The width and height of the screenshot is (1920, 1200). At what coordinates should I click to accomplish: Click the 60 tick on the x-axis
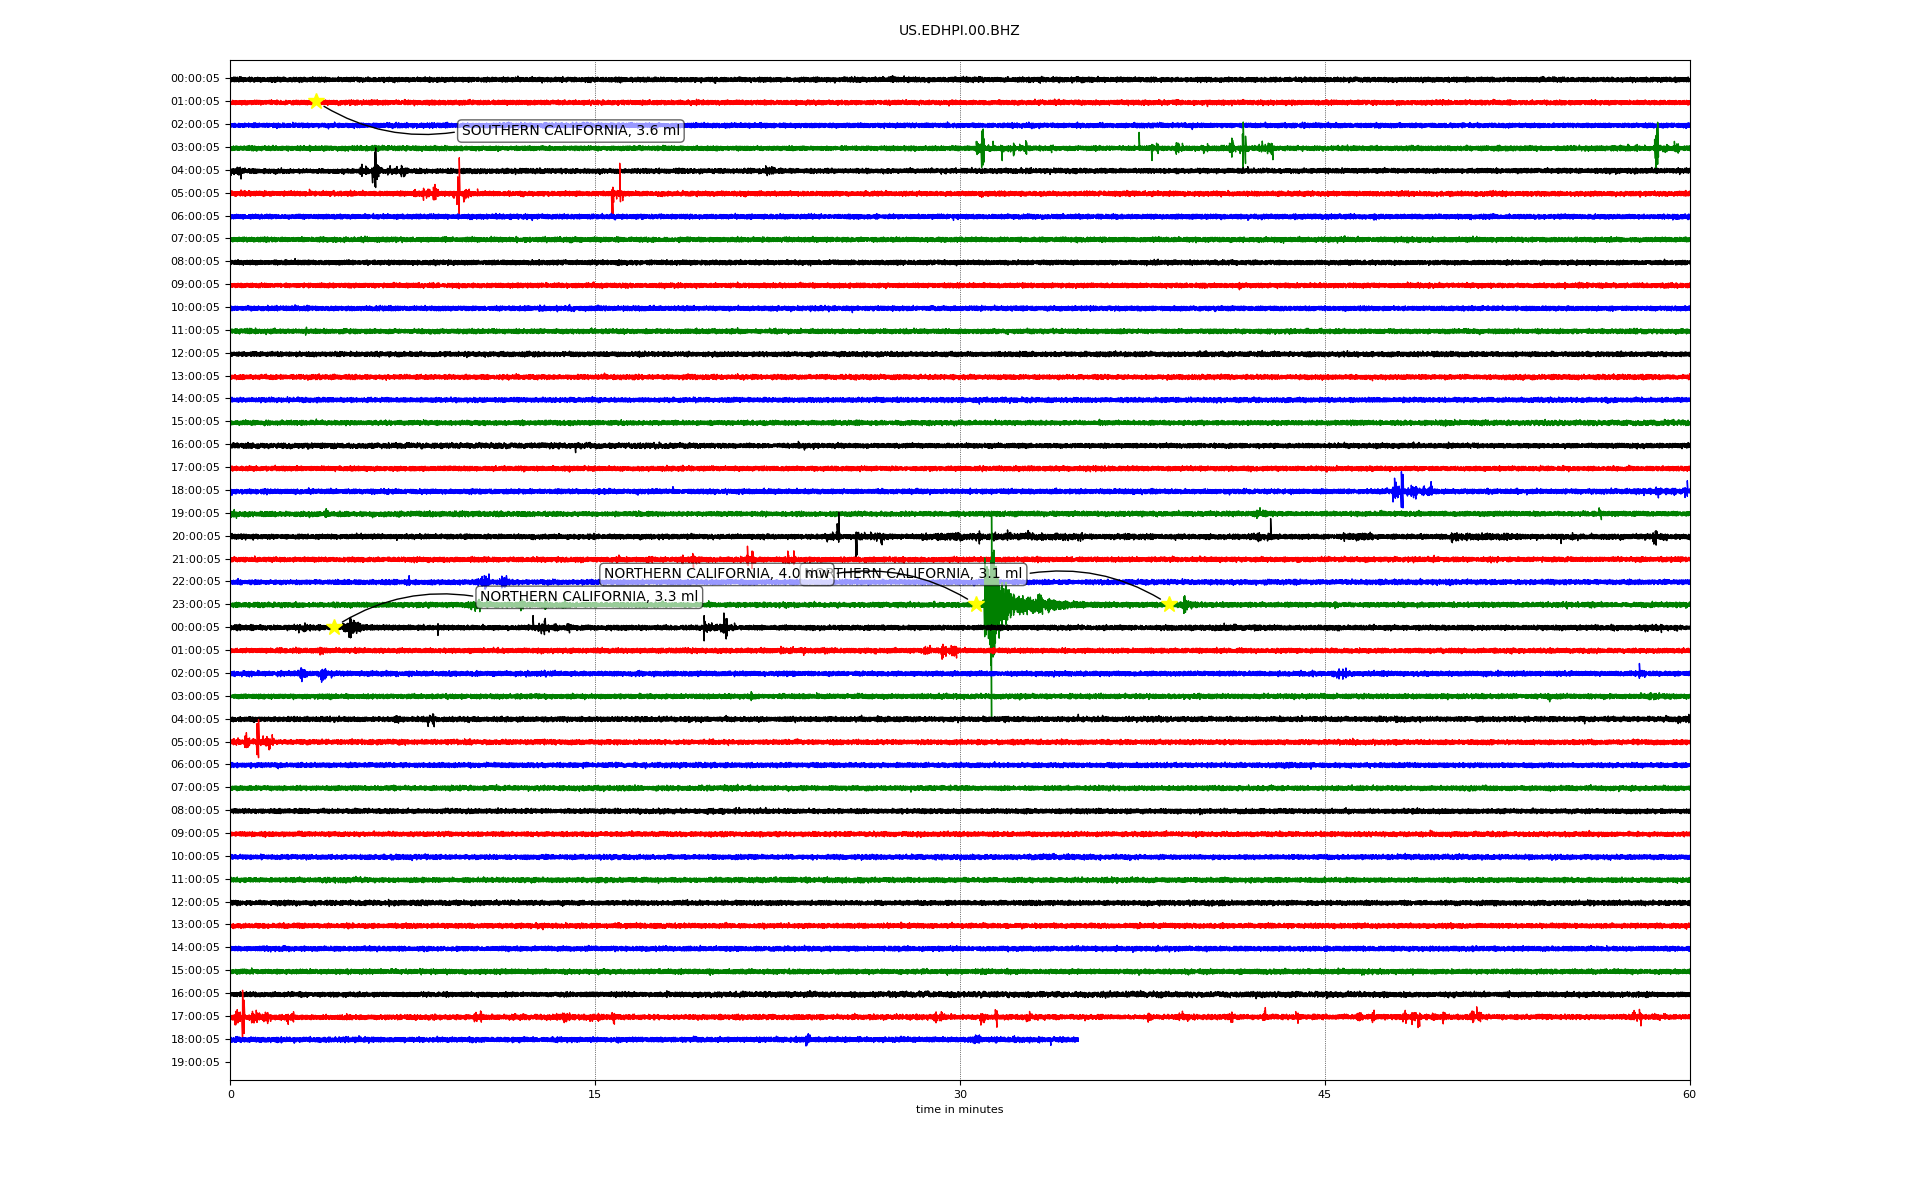pyautogui.click(x=1689, y=1094)
